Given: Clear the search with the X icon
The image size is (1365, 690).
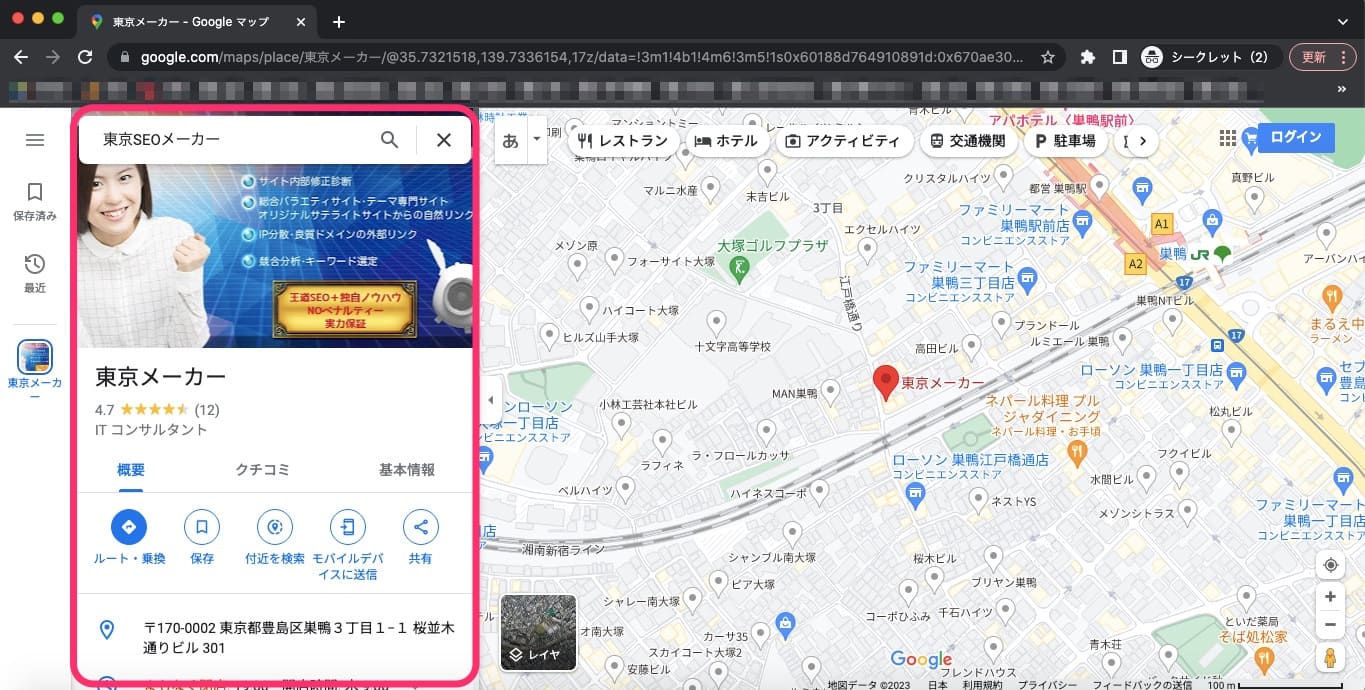Looking at the screenshot, I should 444,140.
